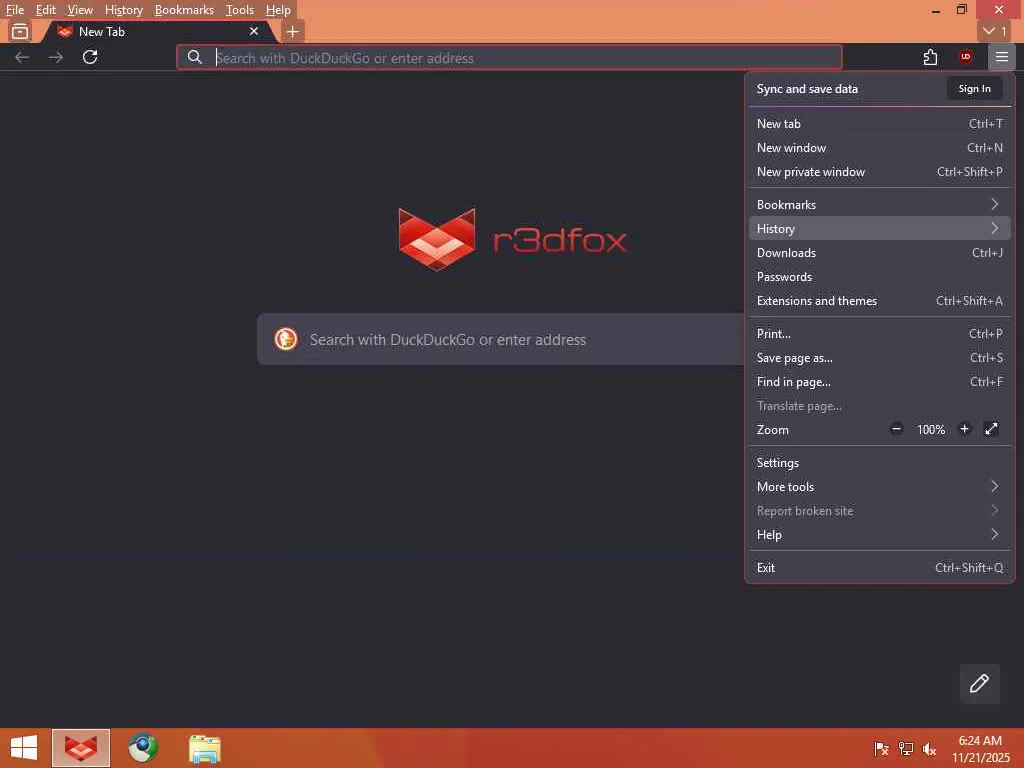The width and height of the screenshot is (1024, 768).
Task: Select Exit in app menu
Action: pos(879,568)
